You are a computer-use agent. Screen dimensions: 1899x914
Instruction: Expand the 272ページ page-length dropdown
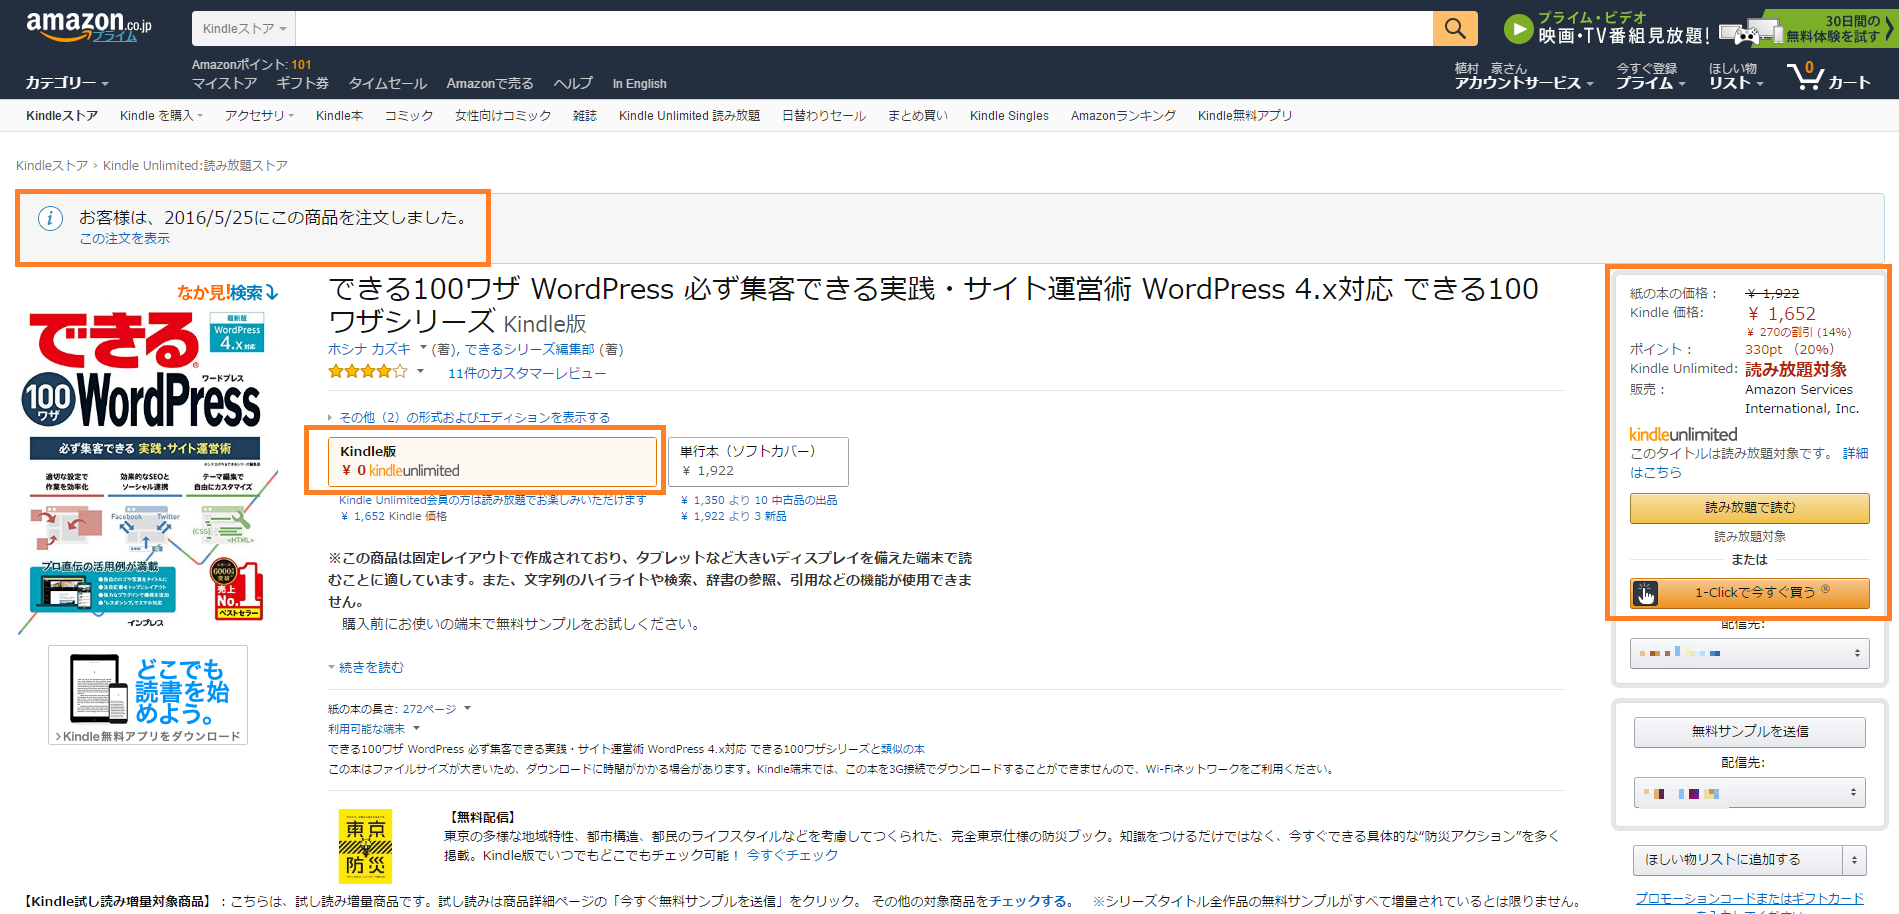pyautogui.click(x=436, y=709)
